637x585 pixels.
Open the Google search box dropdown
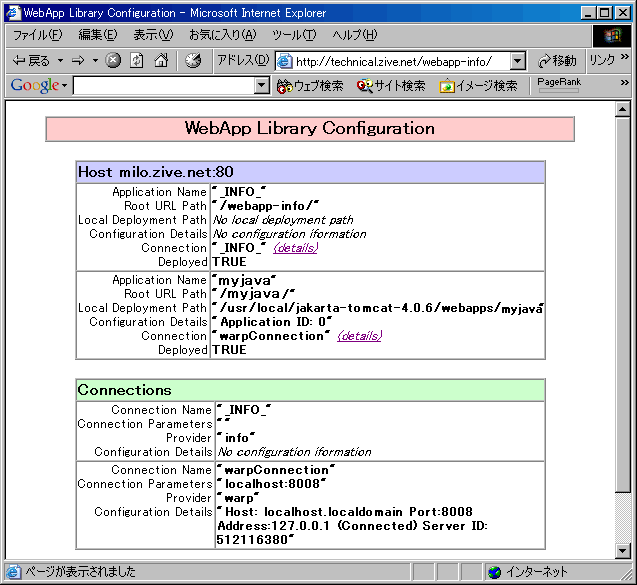point(262,86)
